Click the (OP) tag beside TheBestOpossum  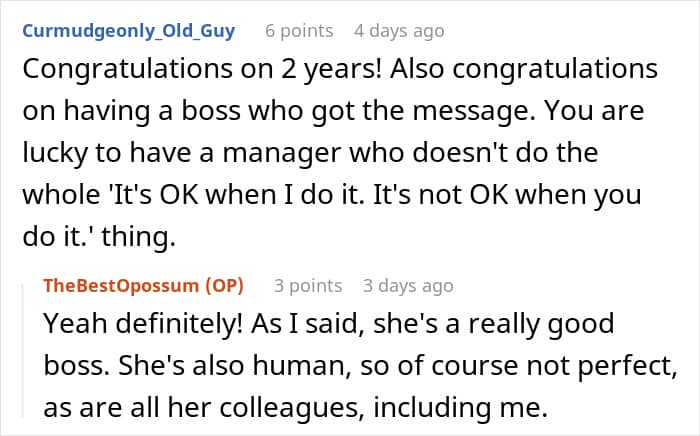click(224, 286)
